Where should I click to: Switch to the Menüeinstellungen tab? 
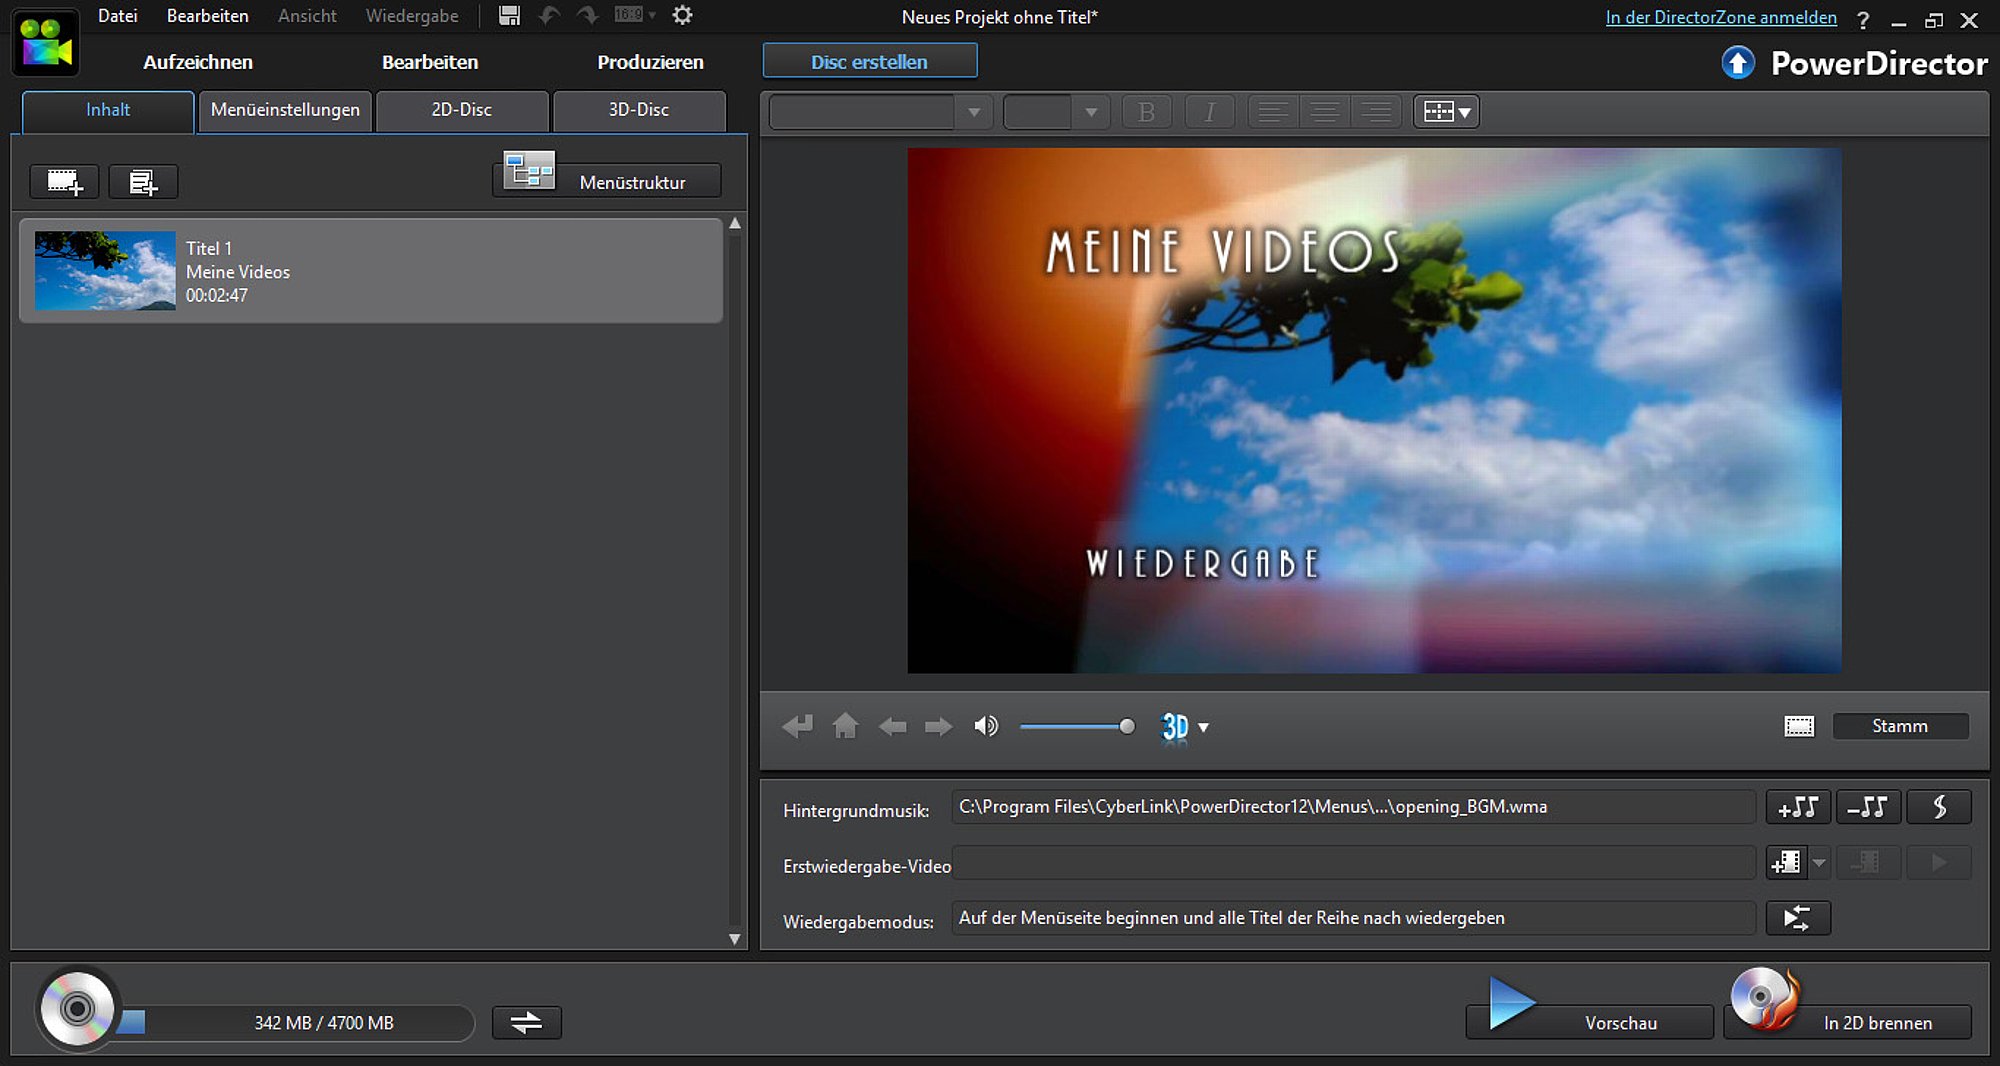285,110
